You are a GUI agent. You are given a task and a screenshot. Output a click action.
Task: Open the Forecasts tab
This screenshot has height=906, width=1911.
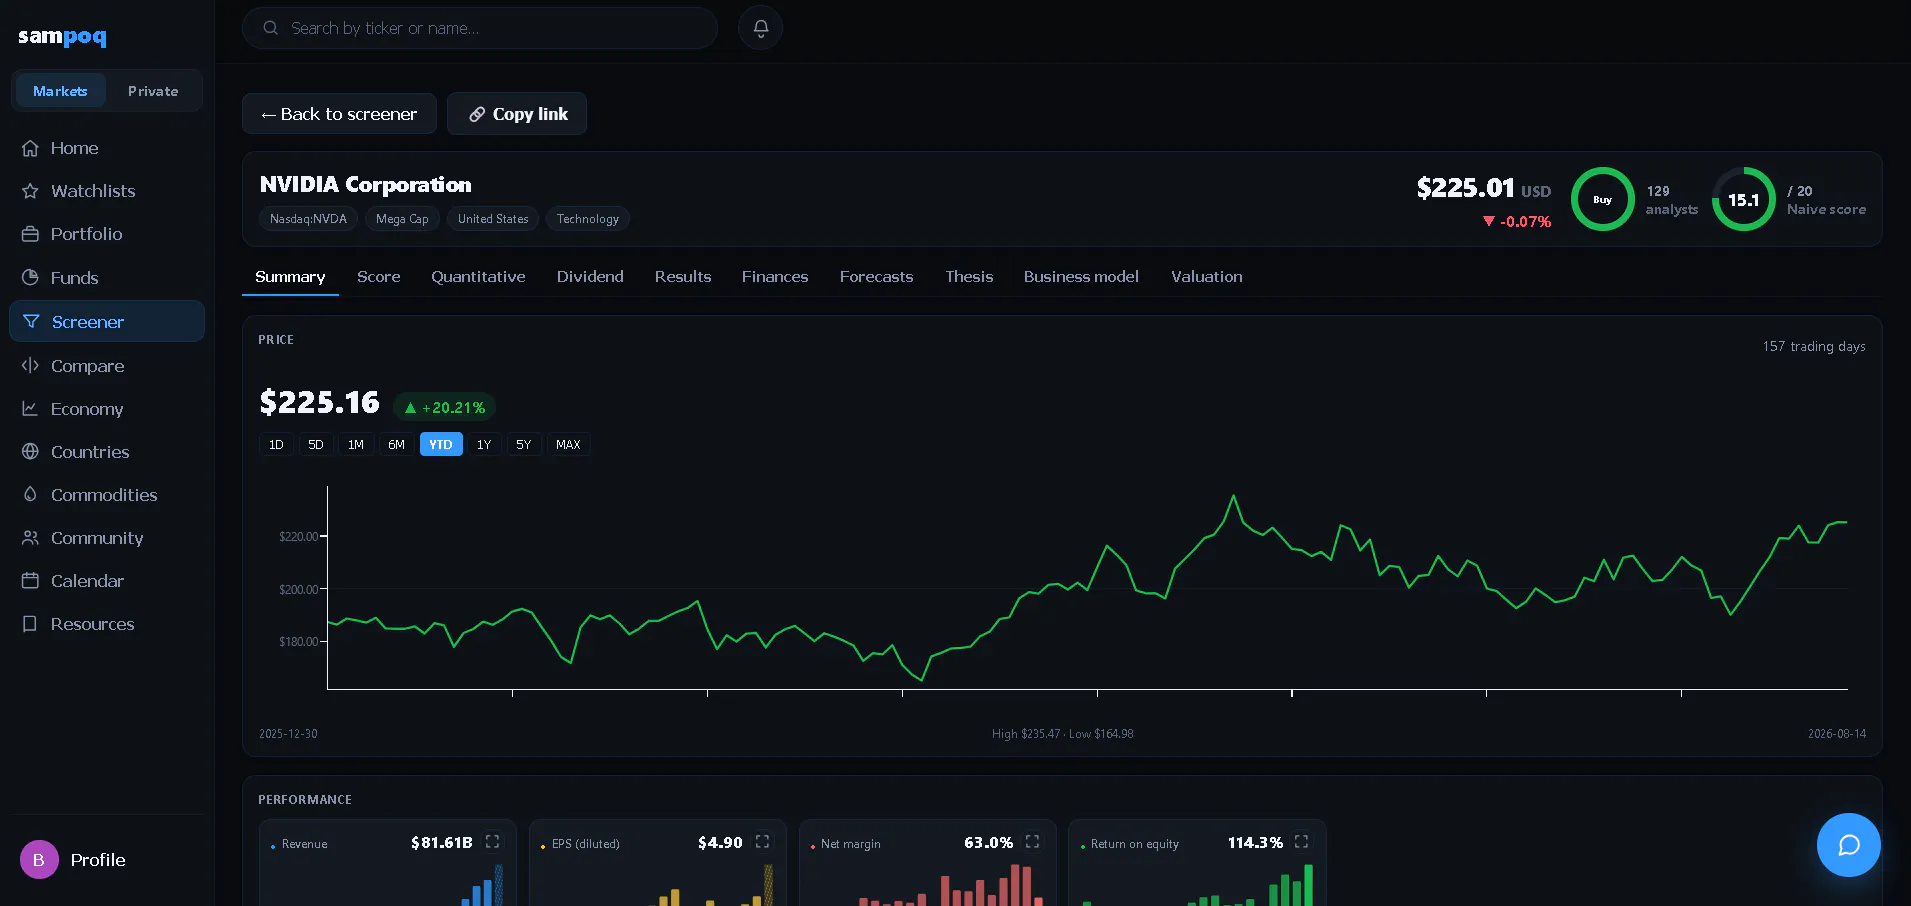tap(877, 277)
